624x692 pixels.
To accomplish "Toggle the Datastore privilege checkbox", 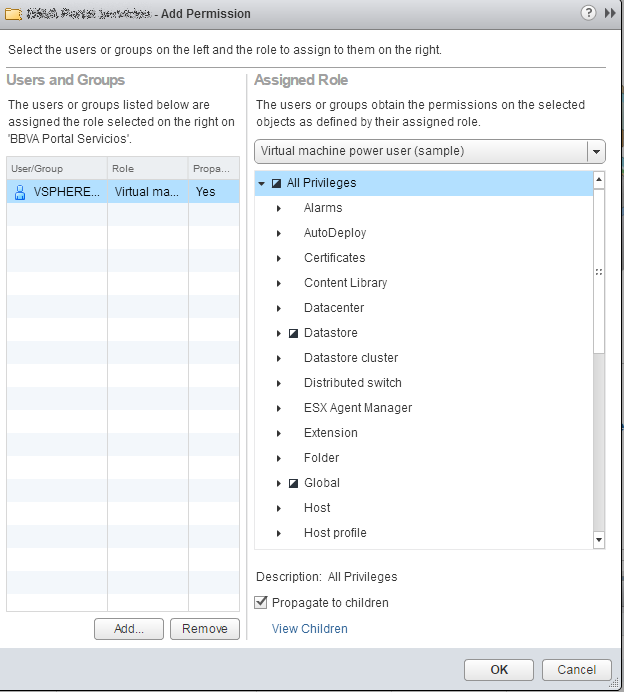I will tap(293, 333).
